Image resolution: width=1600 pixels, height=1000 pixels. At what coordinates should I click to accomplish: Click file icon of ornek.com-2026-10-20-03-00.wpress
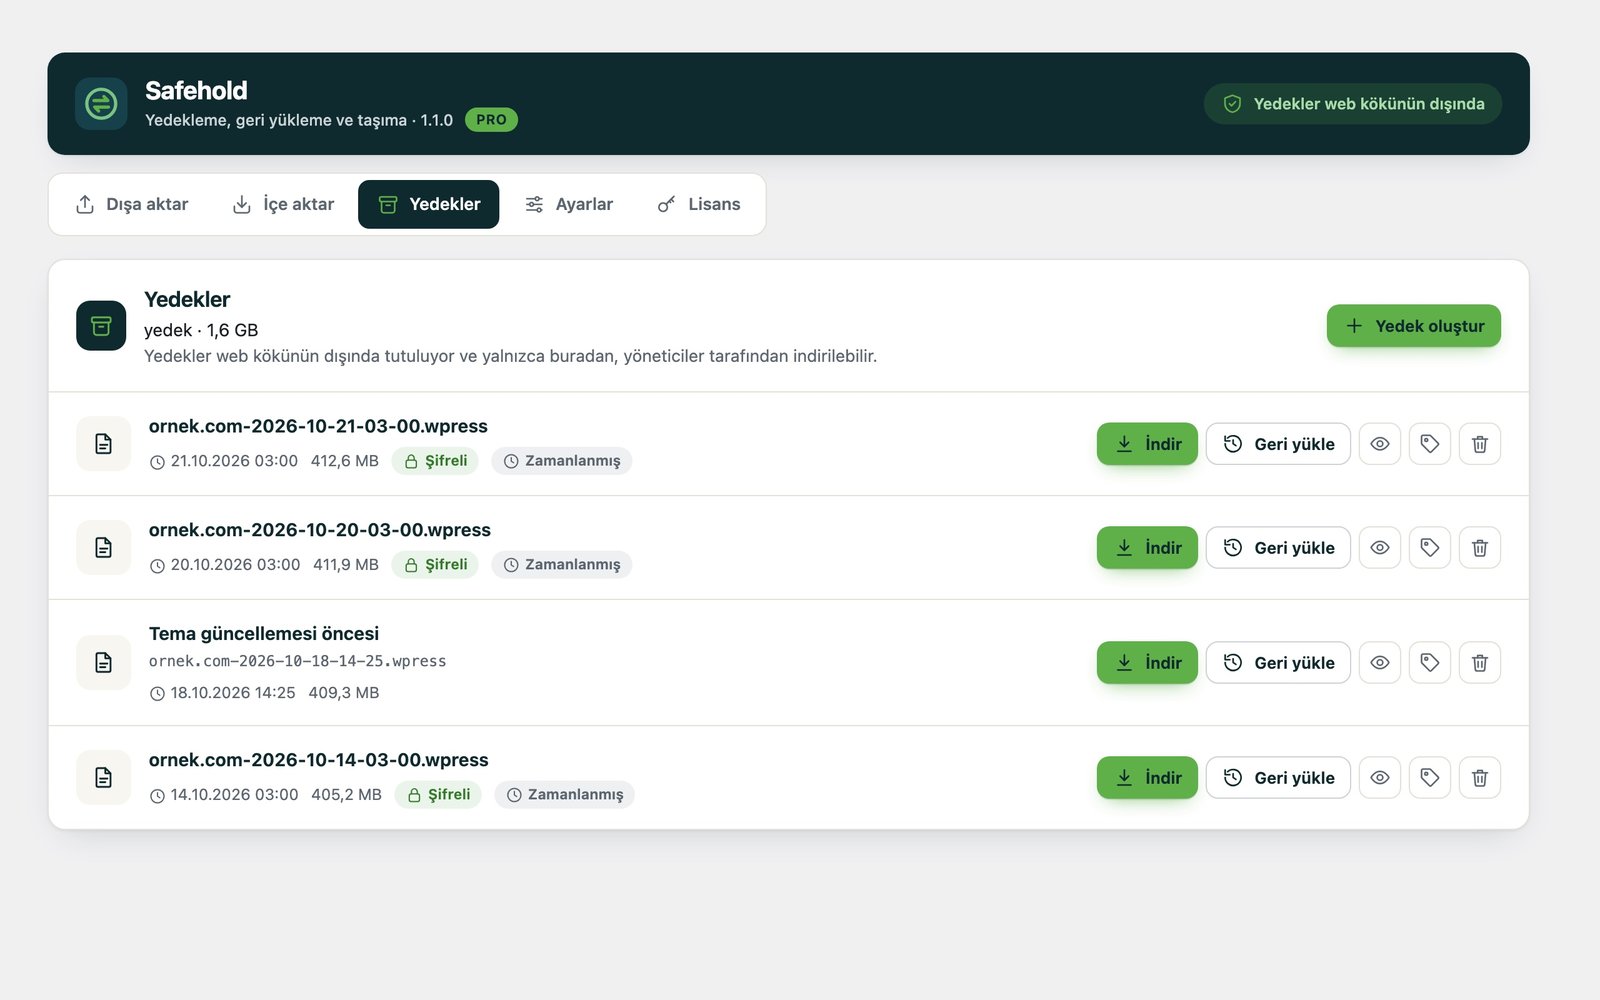pos(104,548)
